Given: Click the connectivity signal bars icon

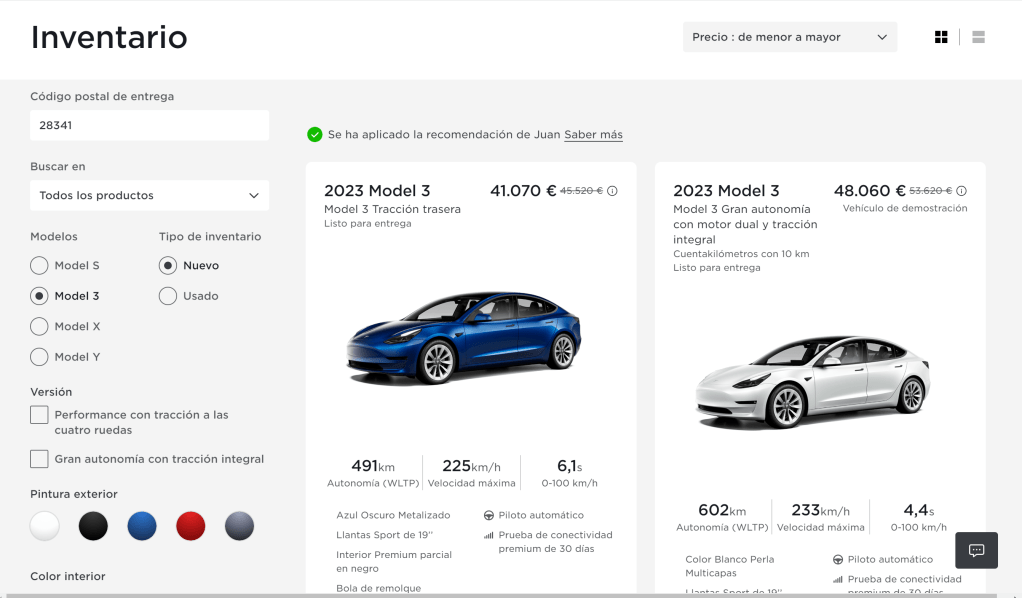Looking at the screenshot, I should click(x=488, y=535).
